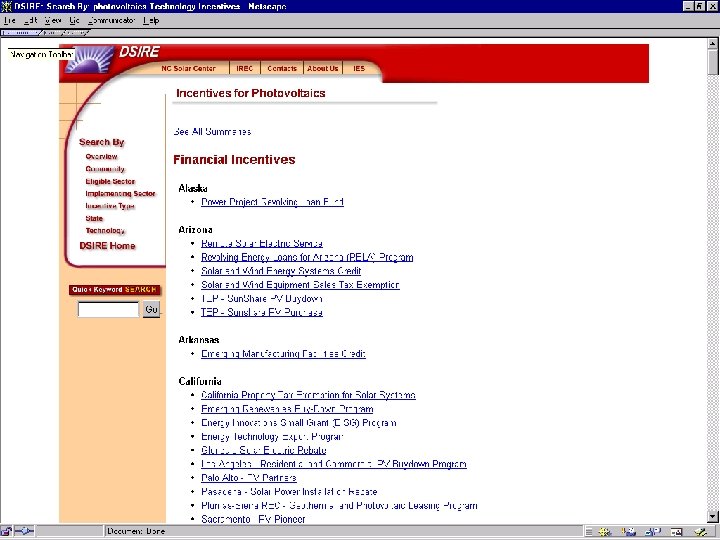
Task: Open Navigator from the component bar
Action: coord(604,532)
